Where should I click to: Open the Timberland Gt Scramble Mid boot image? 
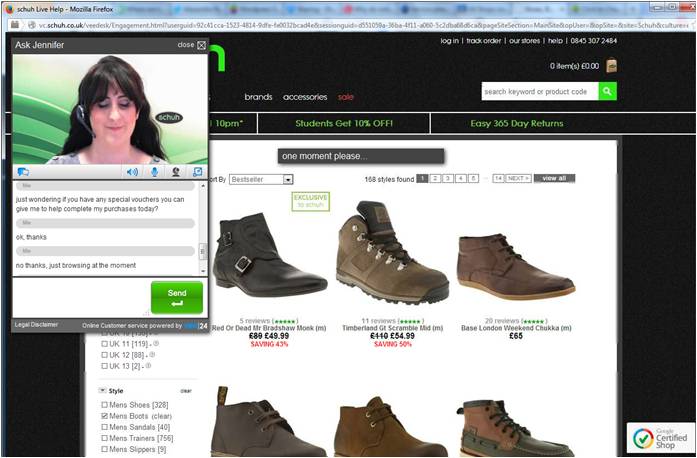[393, 253]
